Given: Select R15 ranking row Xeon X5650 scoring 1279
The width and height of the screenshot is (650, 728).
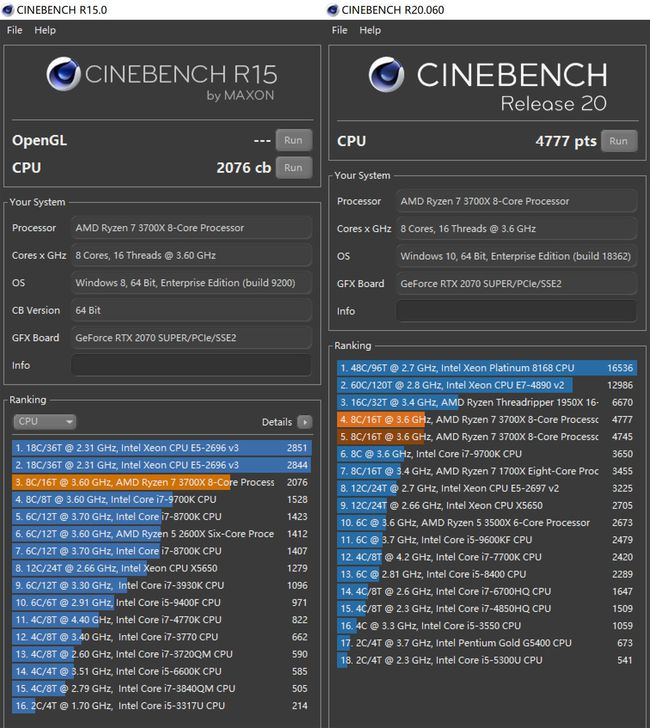Looking at the screenshot, I should pyautogui.click(x=162, y=568).
